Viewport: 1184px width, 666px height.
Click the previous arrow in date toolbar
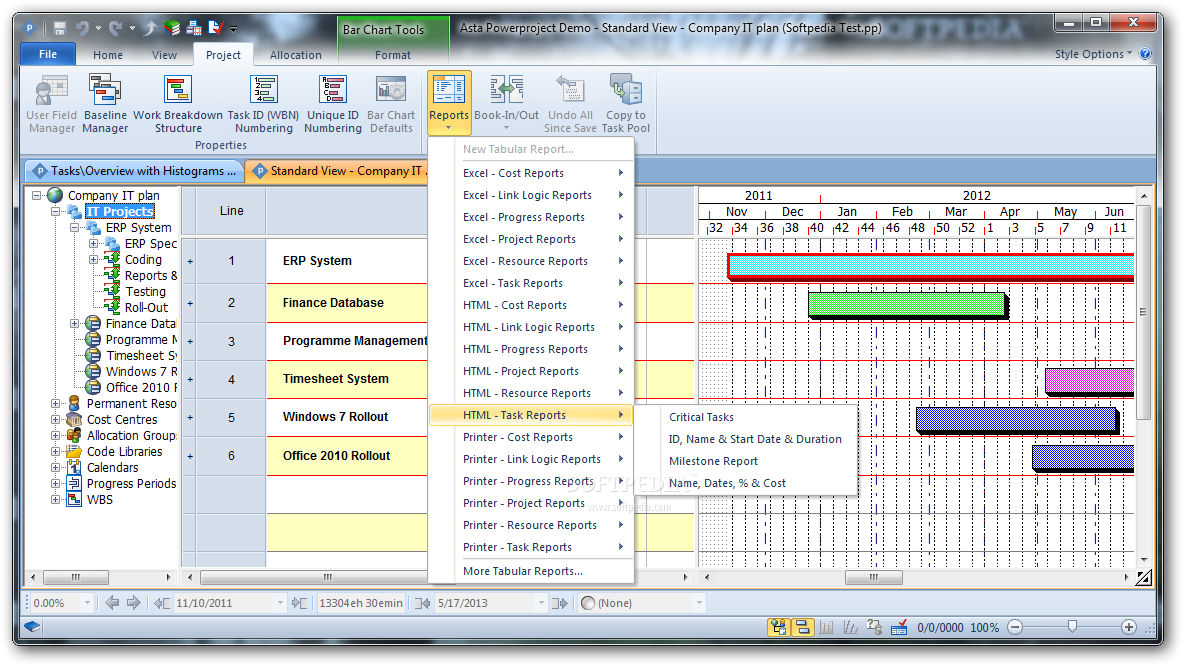pos(113,603)
